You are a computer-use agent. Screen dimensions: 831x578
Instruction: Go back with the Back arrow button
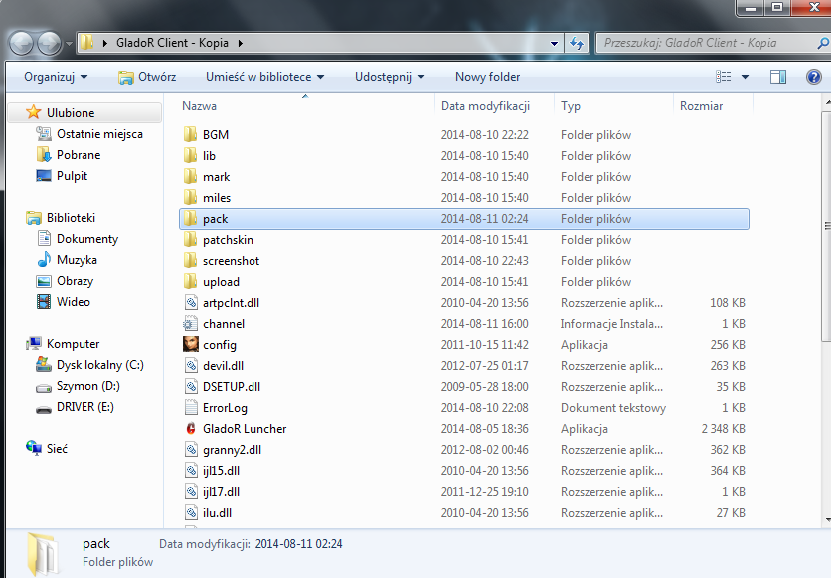[21, 43]
